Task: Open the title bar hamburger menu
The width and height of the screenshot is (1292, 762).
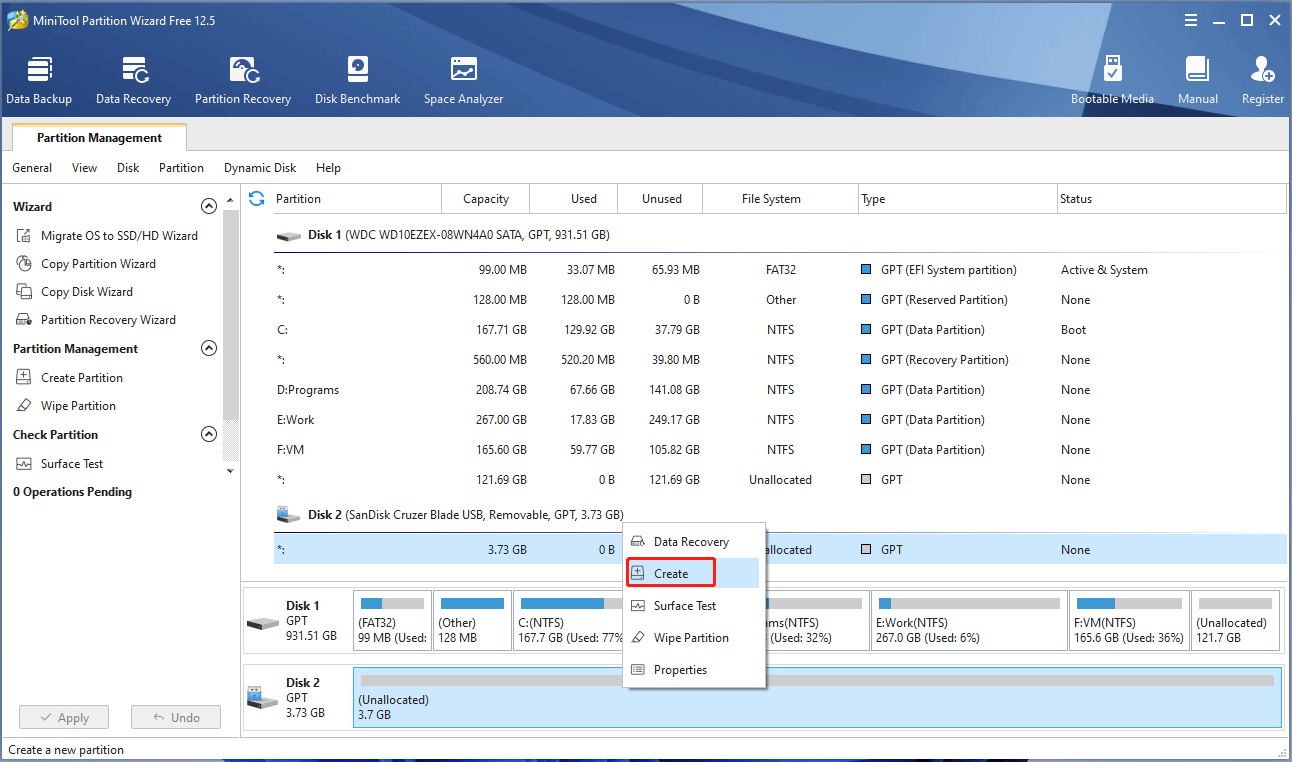Action: tap(1190, 20)
